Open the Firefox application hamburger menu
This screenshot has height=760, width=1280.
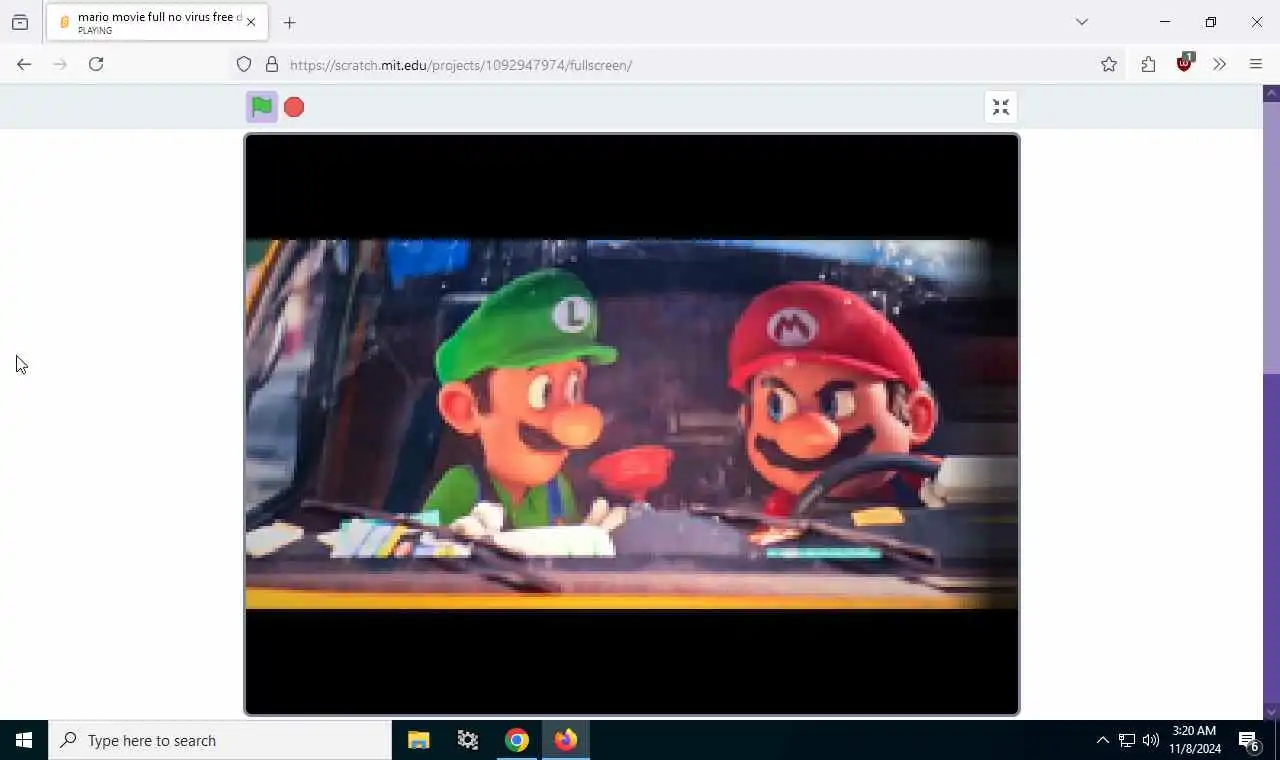[x=1256, y=64]
